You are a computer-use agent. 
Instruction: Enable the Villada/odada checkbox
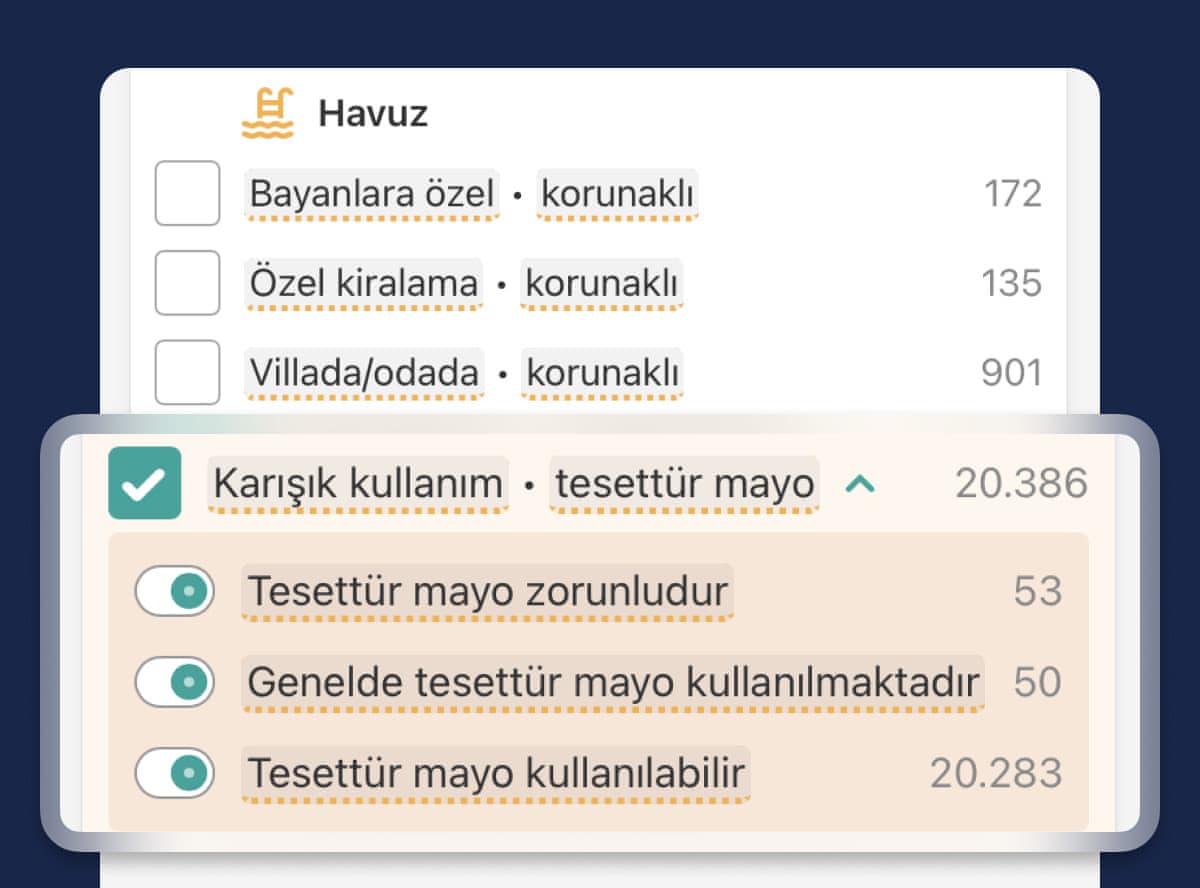click(x=187, y=373)
